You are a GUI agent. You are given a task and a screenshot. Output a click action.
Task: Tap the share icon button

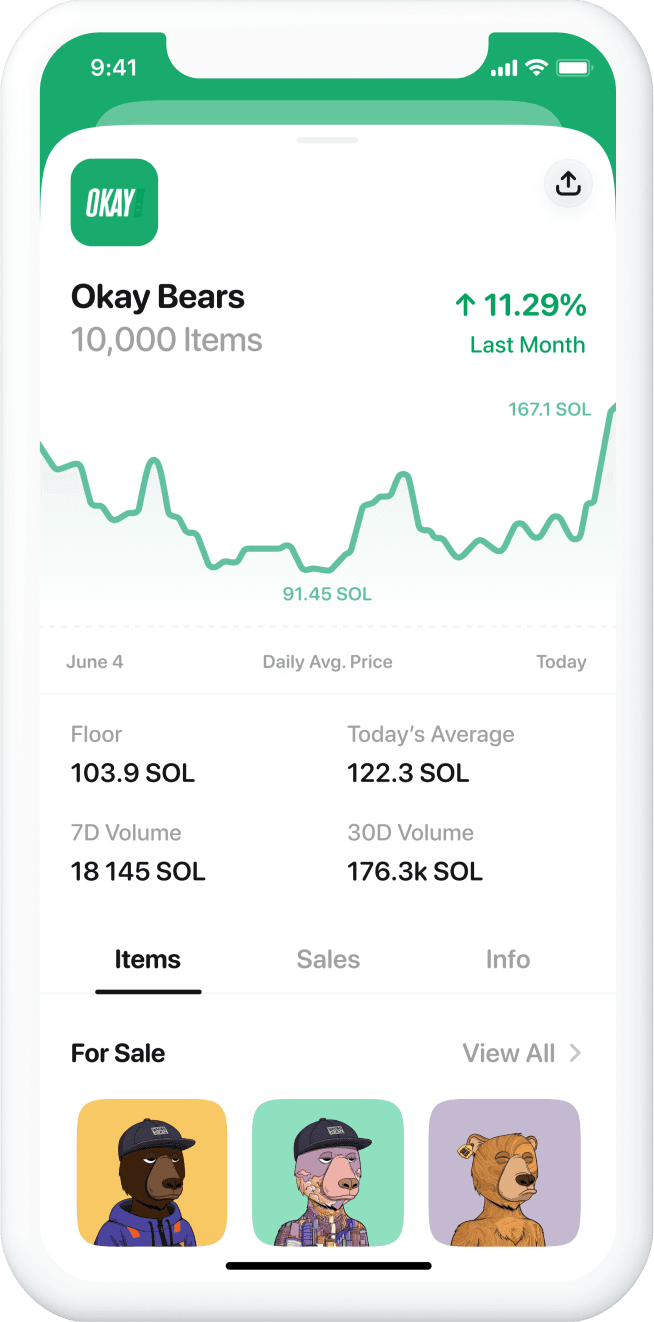click(x=568, y=184)
